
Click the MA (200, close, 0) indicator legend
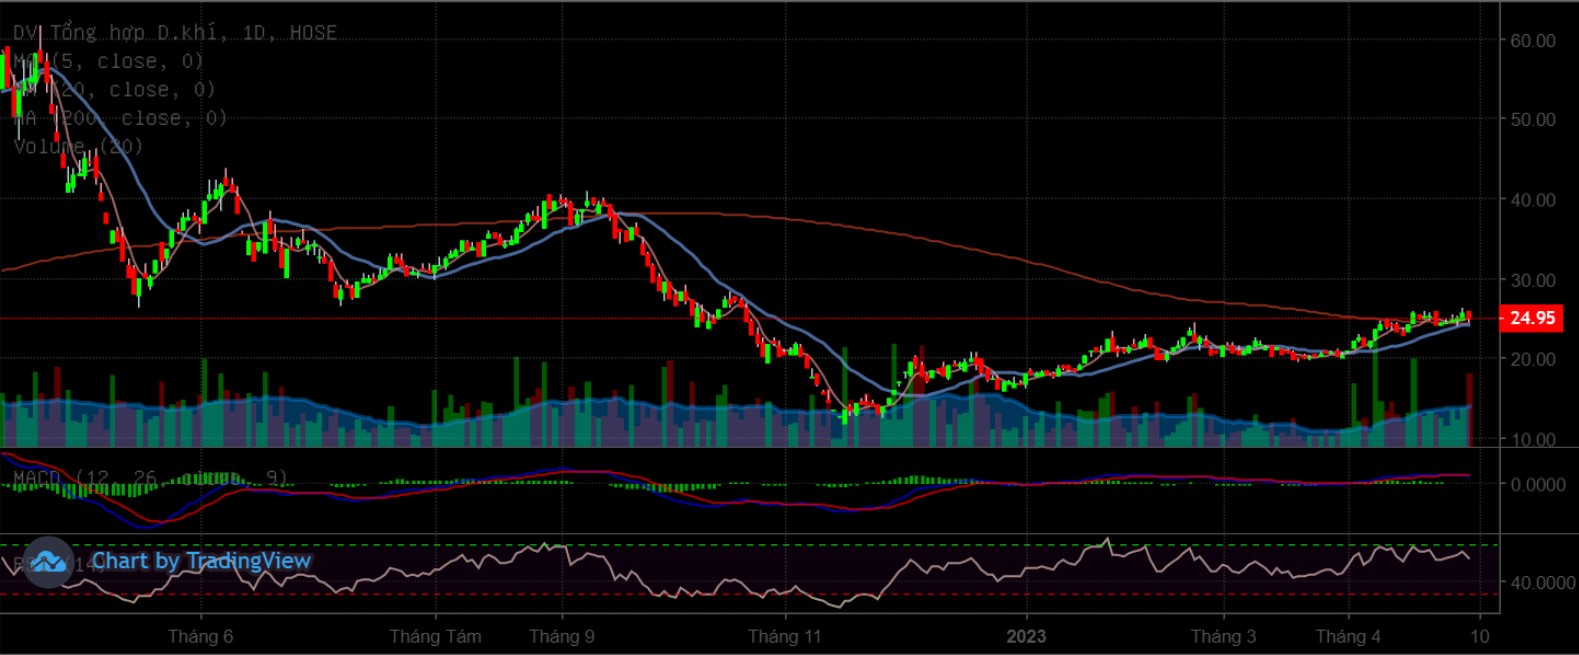click(120, 118)
